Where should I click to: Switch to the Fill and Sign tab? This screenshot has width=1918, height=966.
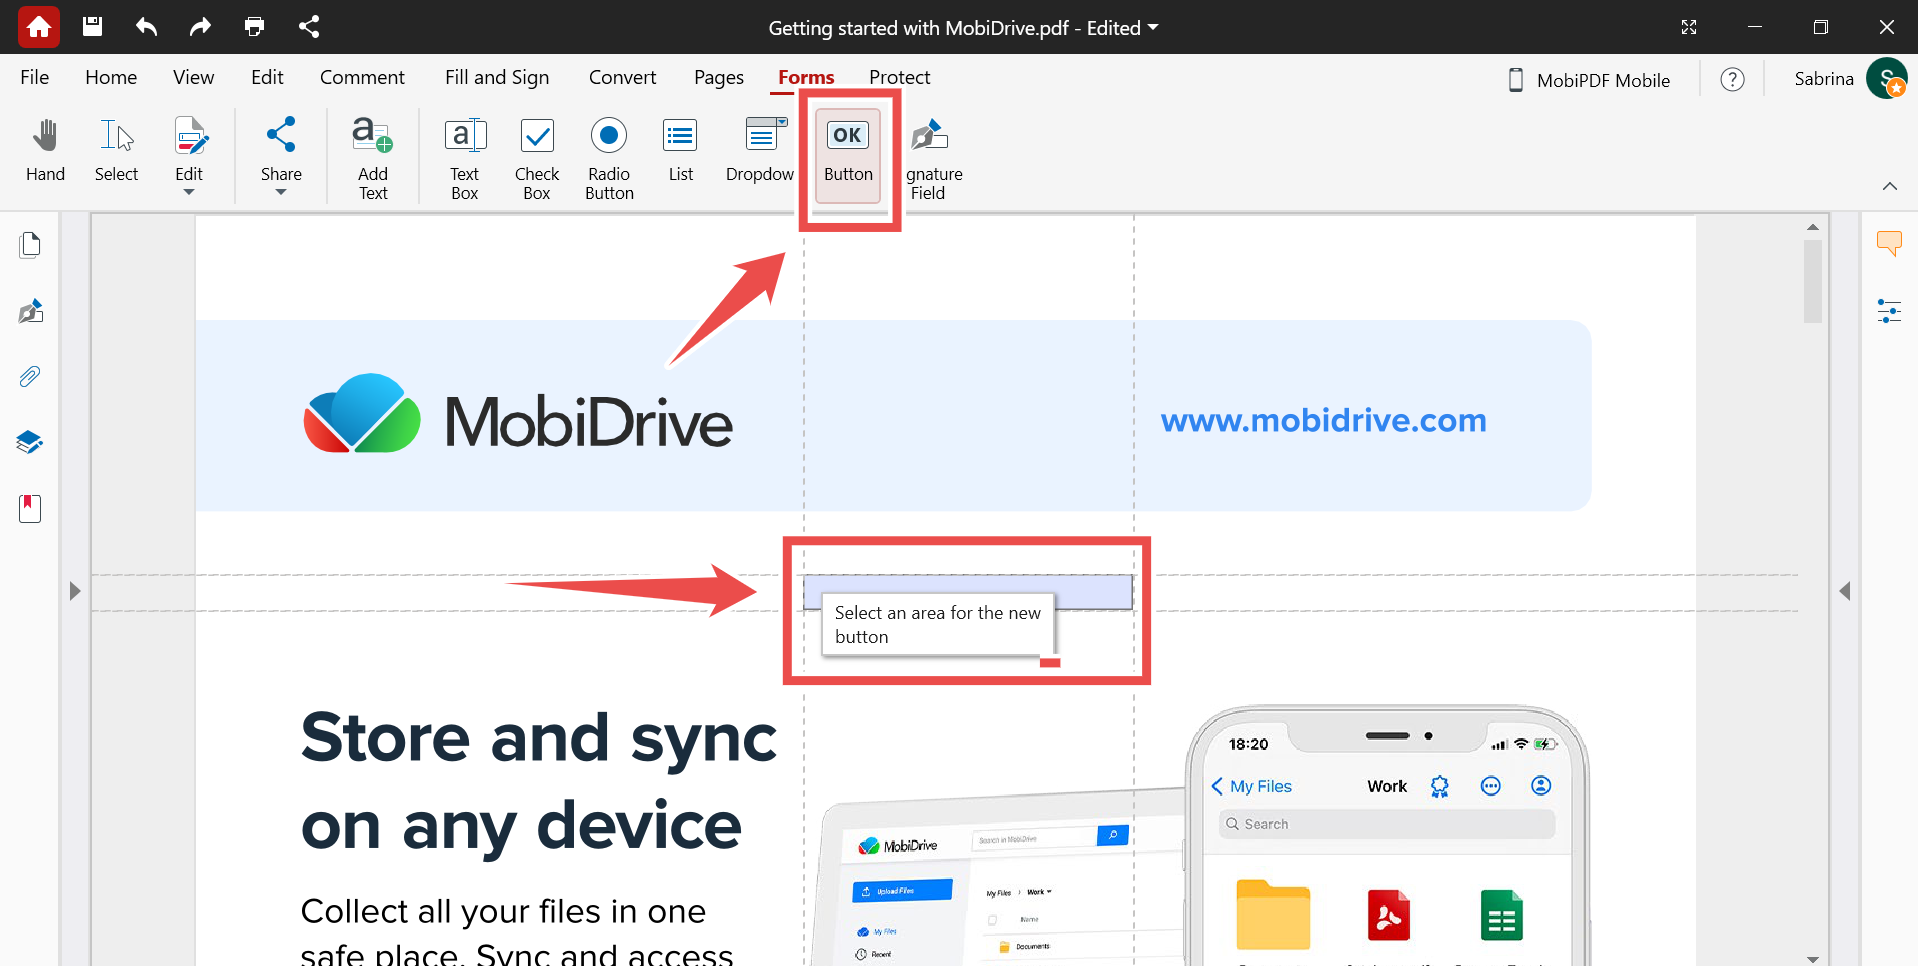[x=497, y=77]
